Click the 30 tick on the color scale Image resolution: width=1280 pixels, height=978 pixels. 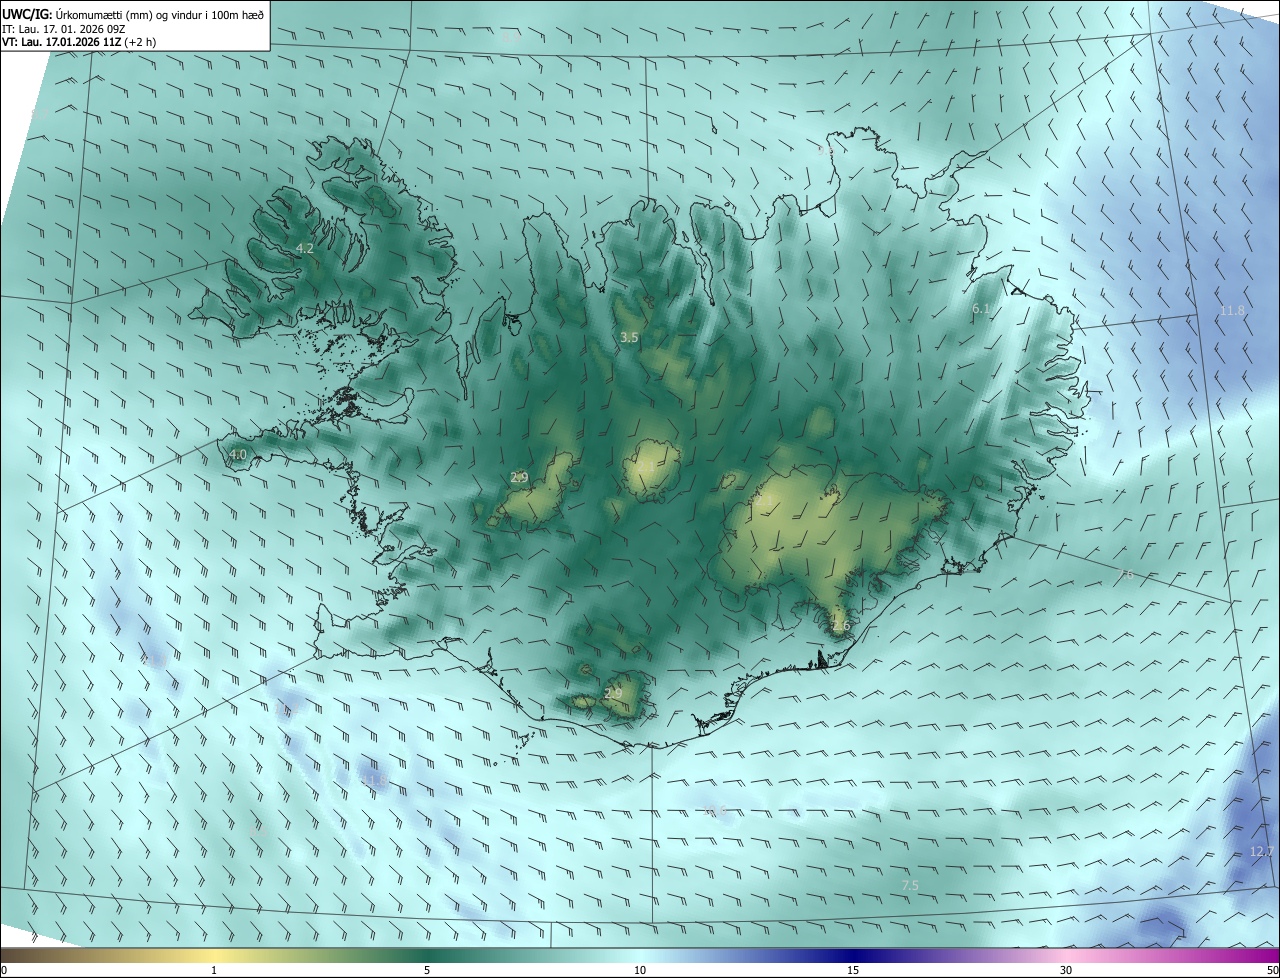point(1066,971)
